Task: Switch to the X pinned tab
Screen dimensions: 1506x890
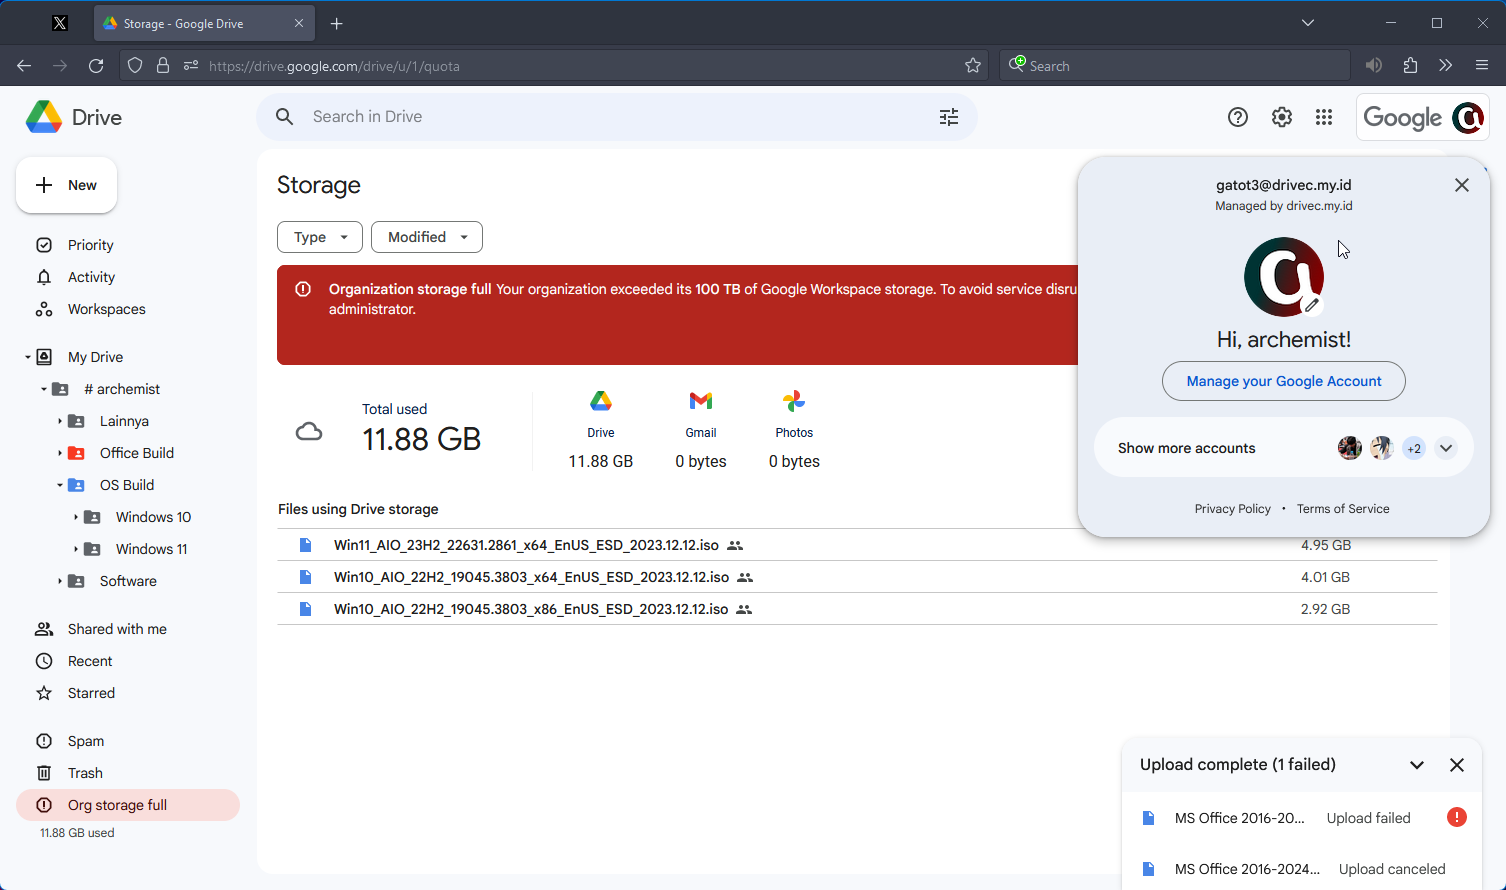Action: [60, 24]
